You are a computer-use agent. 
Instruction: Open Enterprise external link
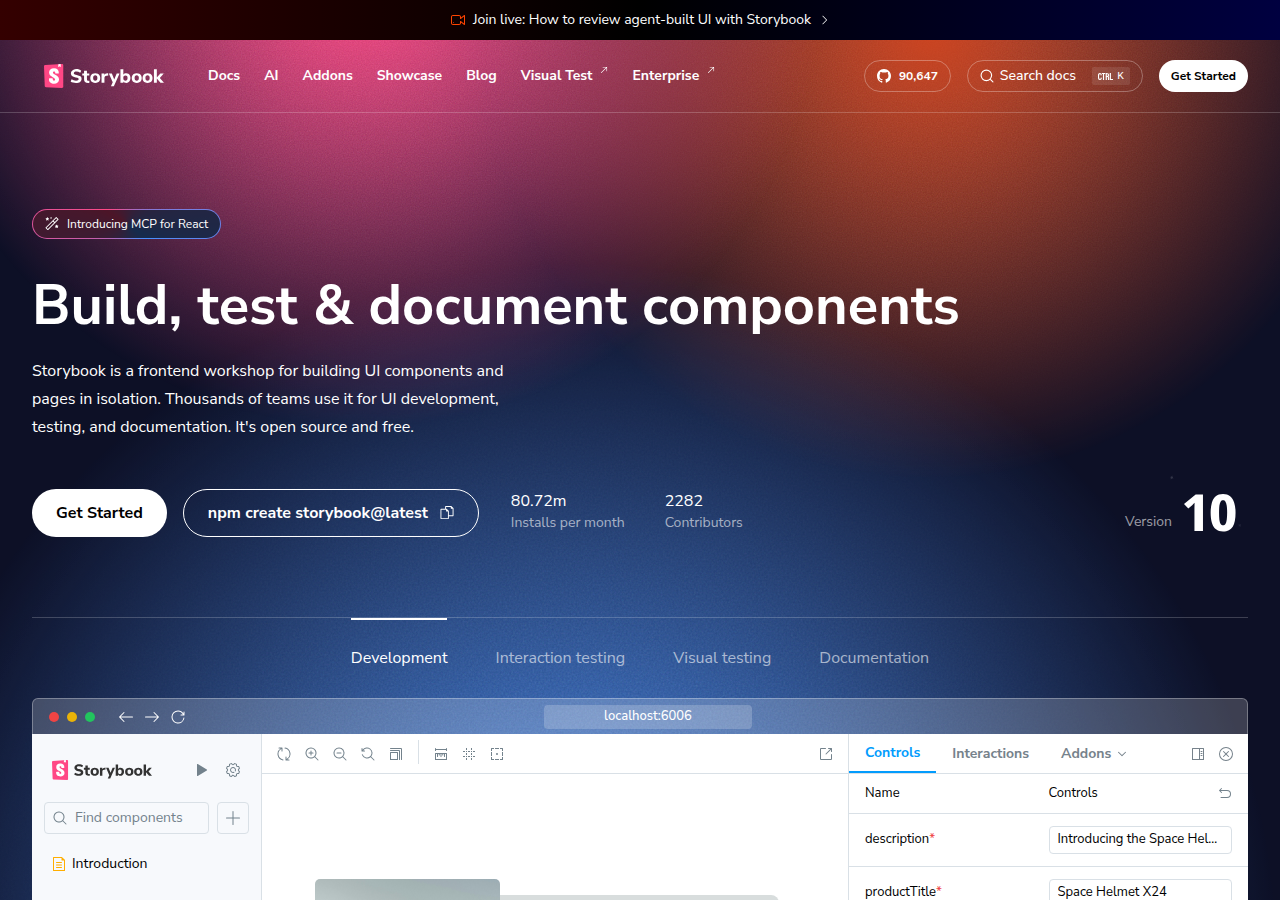[x=674, y=75]
